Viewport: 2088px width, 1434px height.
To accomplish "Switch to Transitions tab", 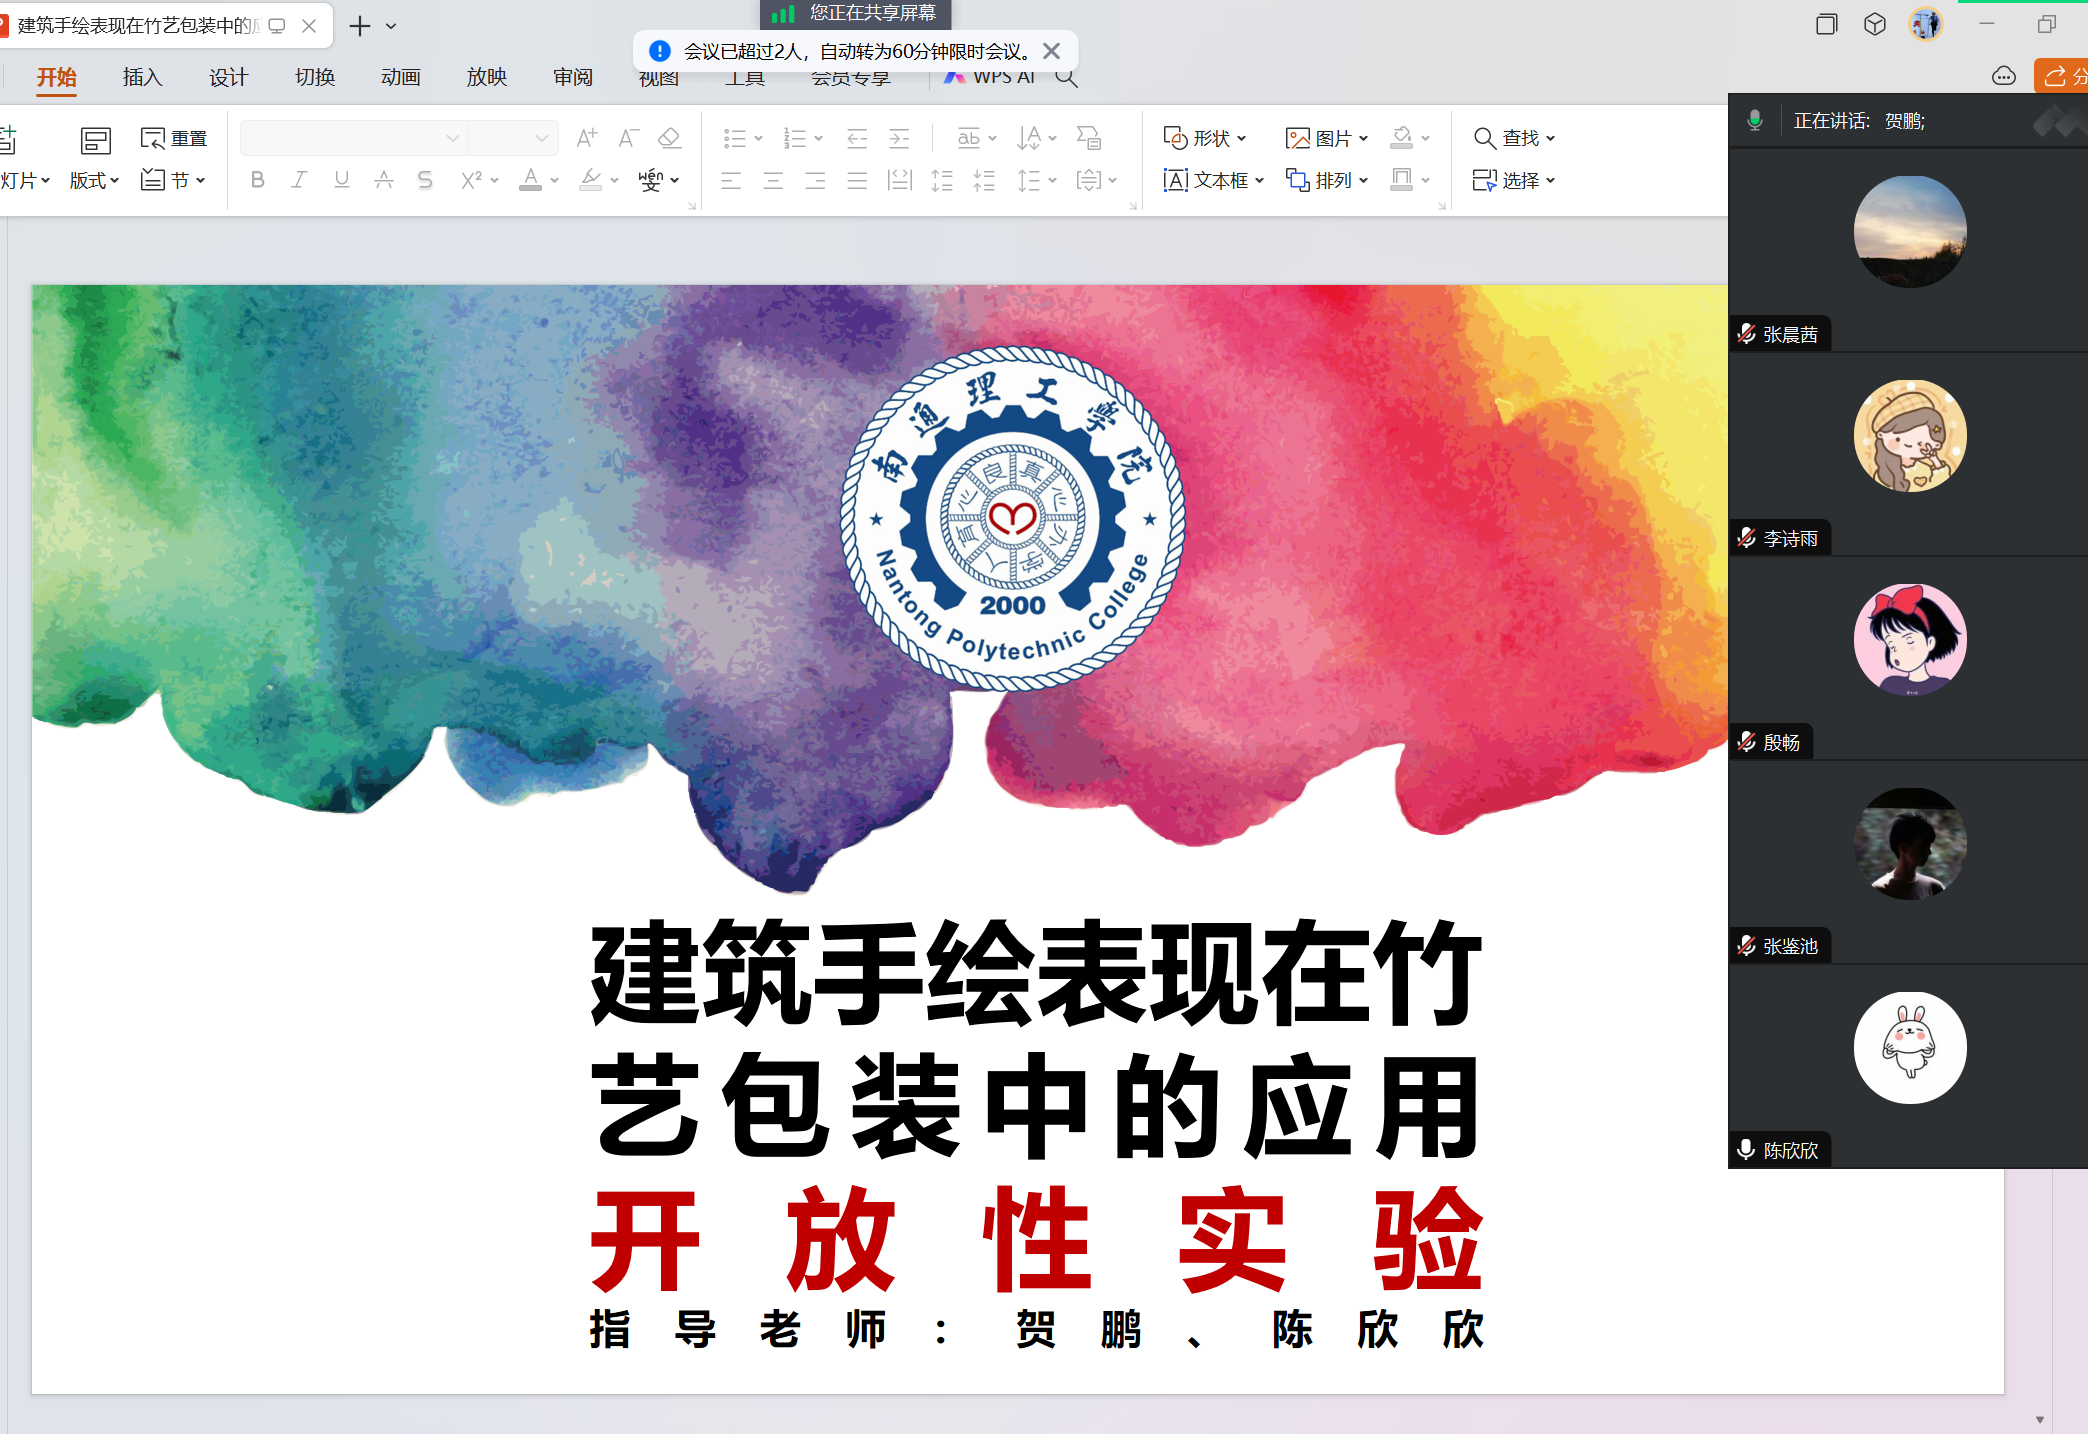I will click(x=315, y=77).
